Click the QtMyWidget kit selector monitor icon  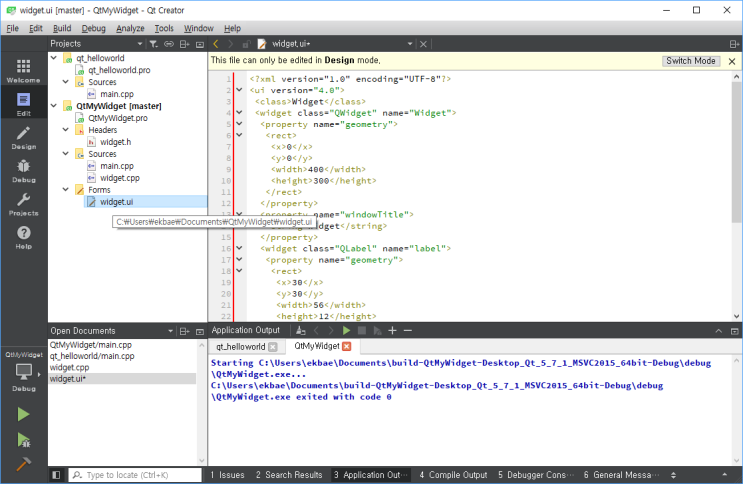[x=23, y=372]
